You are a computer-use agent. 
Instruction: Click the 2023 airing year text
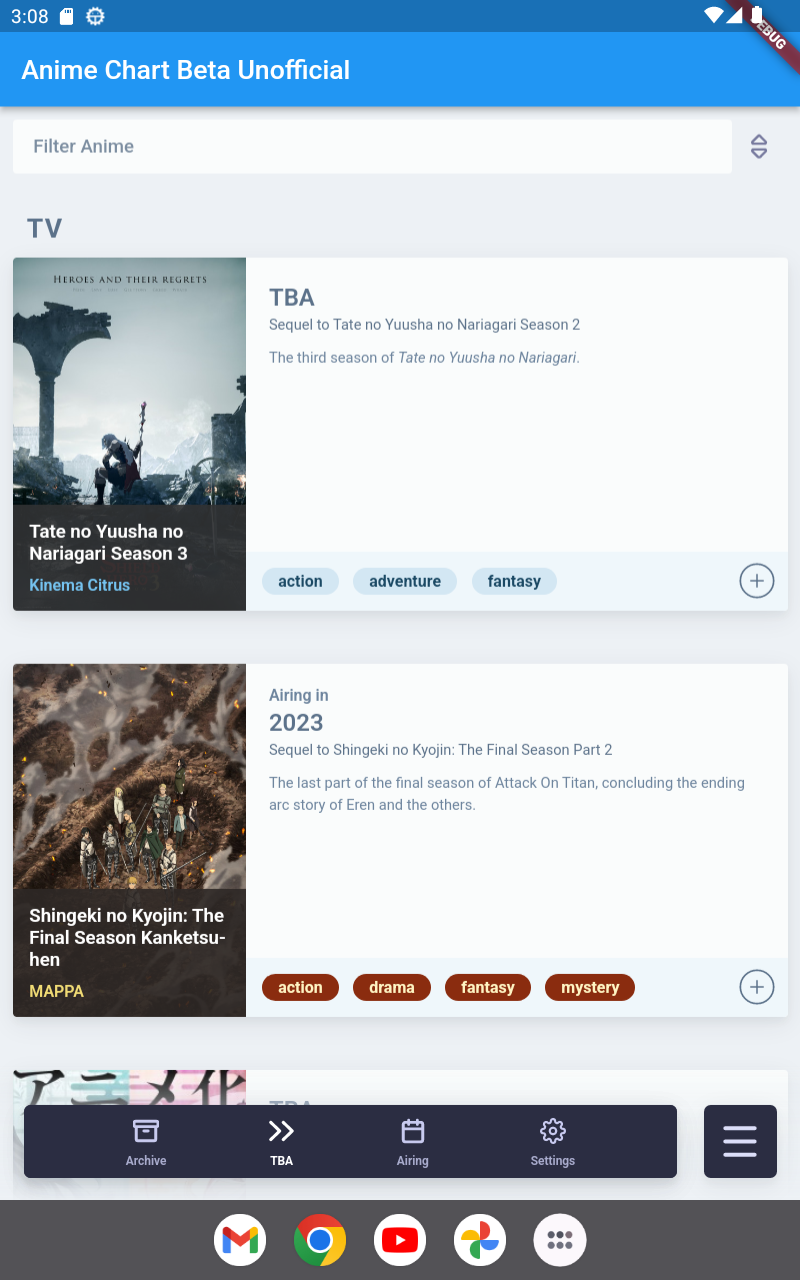pos(296,722)
